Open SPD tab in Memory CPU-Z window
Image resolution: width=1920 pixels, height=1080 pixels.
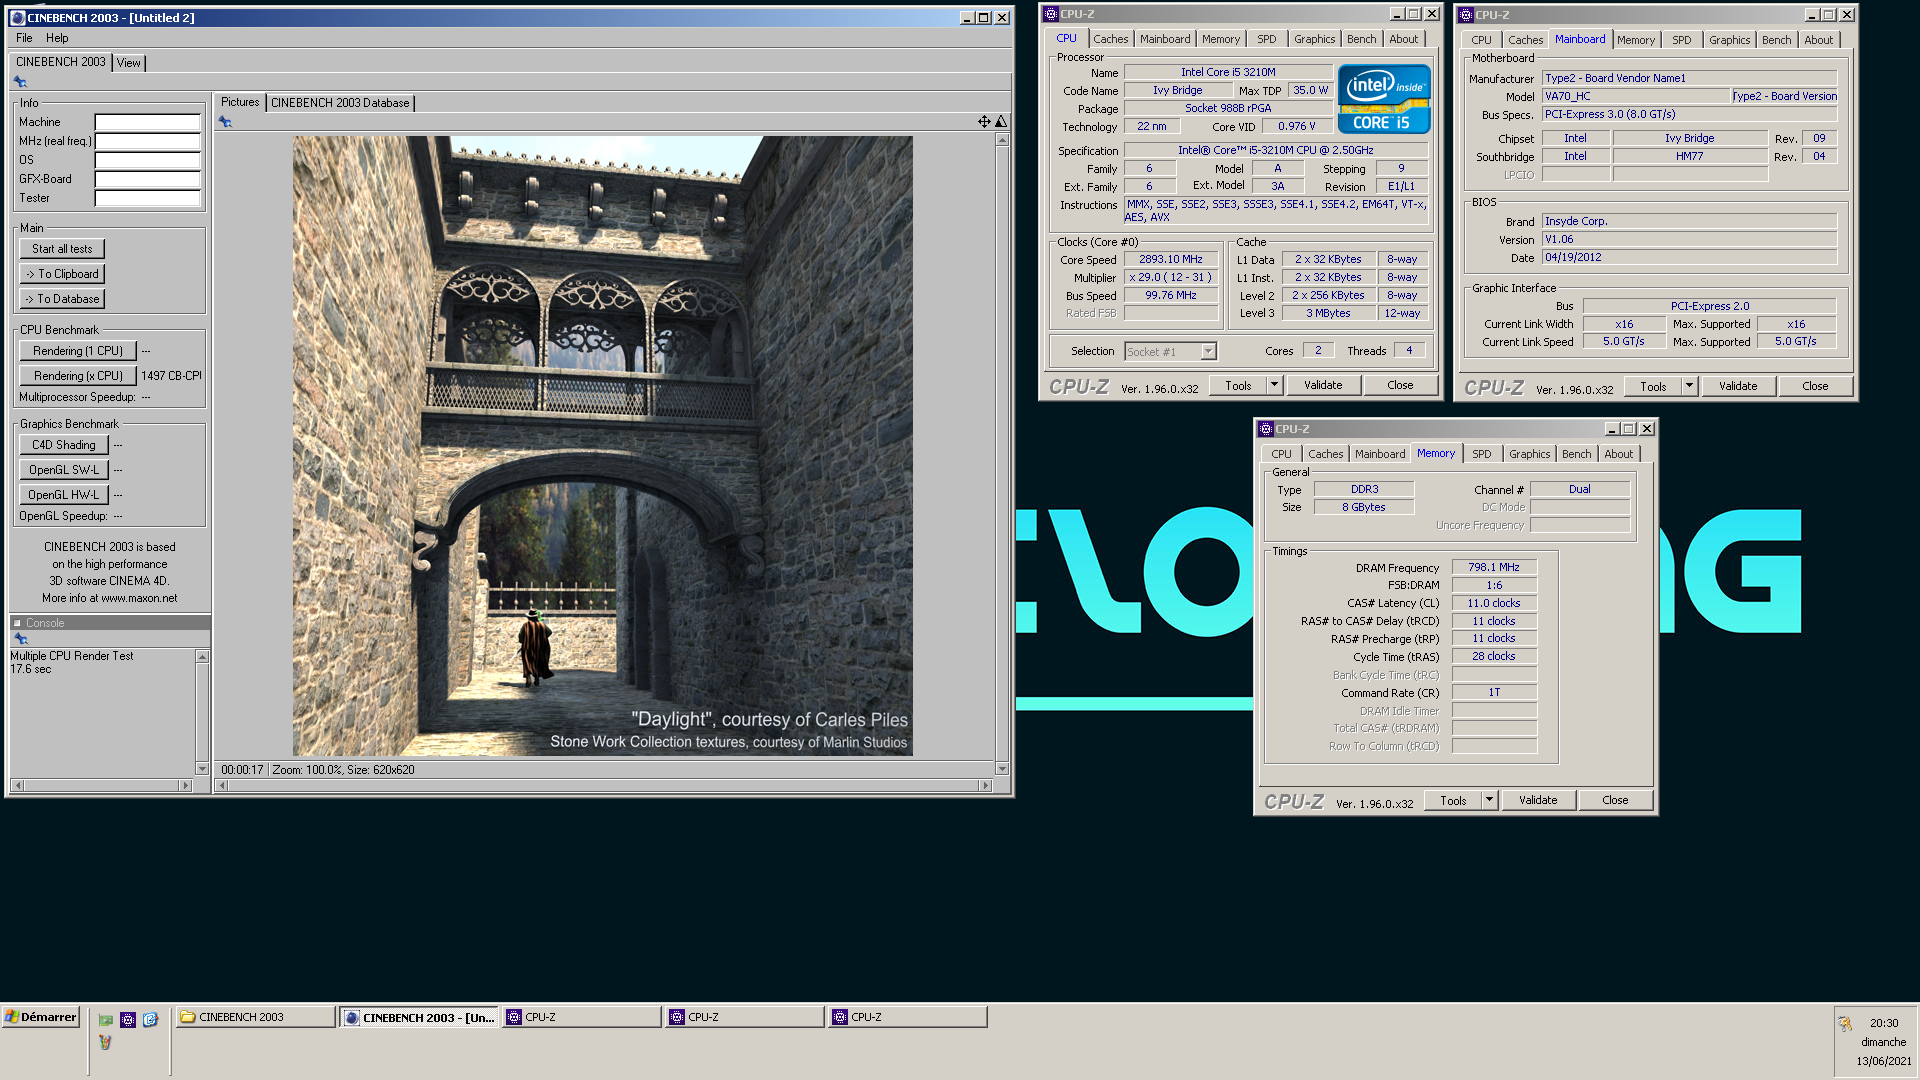point(1481,454)
